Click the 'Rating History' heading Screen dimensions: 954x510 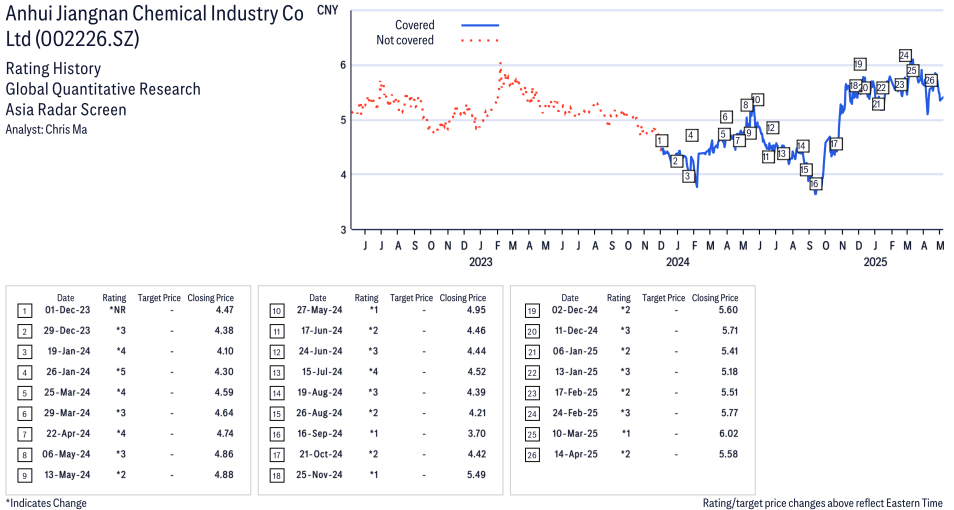pyautogui.click(x=53, y=68)
